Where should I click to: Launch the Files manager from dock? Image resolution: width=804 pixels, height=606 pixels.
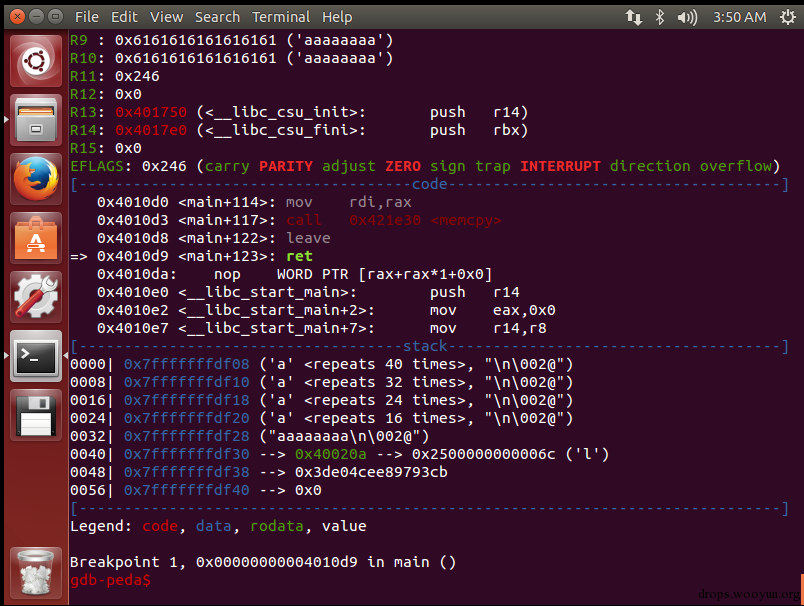click(36, 120)
